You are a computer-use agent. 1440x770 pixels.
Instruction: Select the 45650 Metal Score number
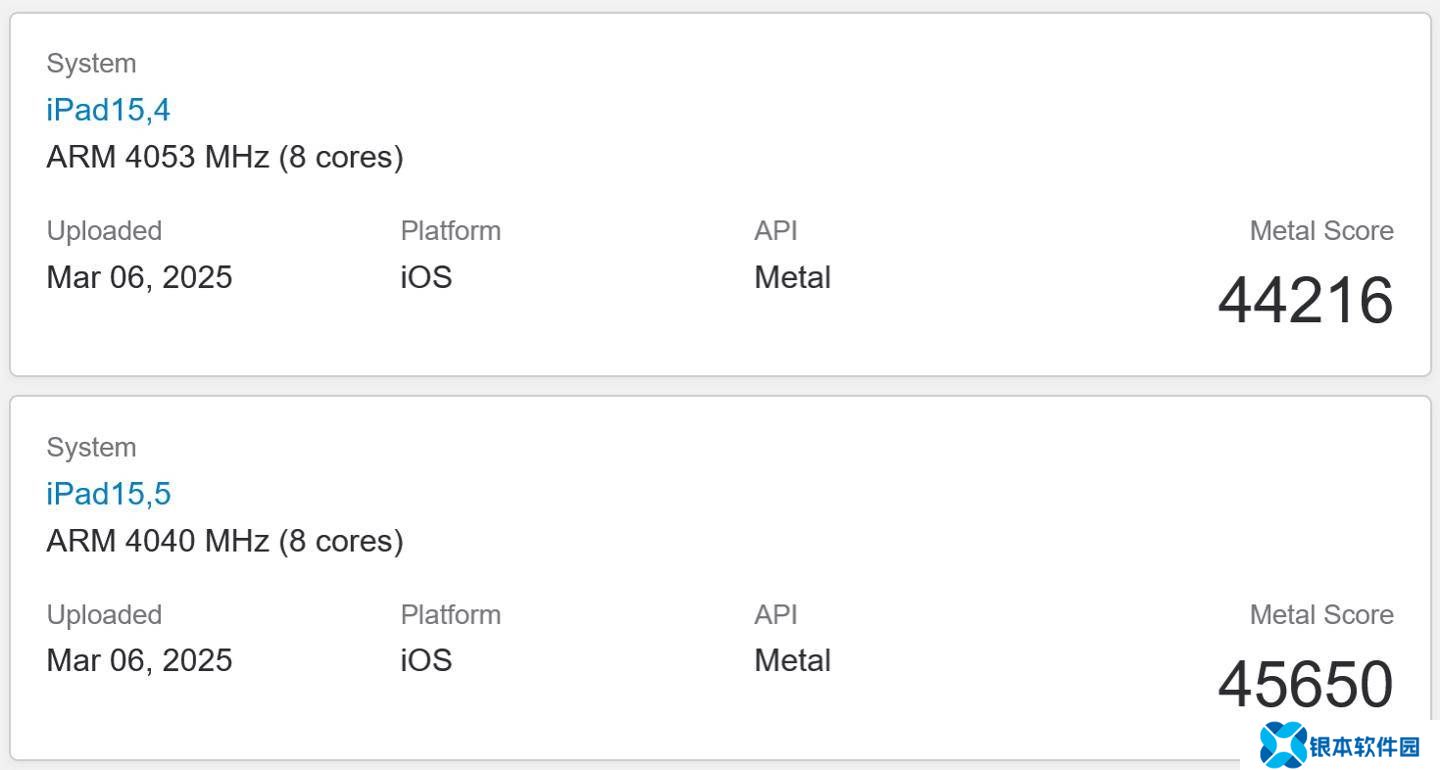pyautogui.click(x=1305, y=685)
